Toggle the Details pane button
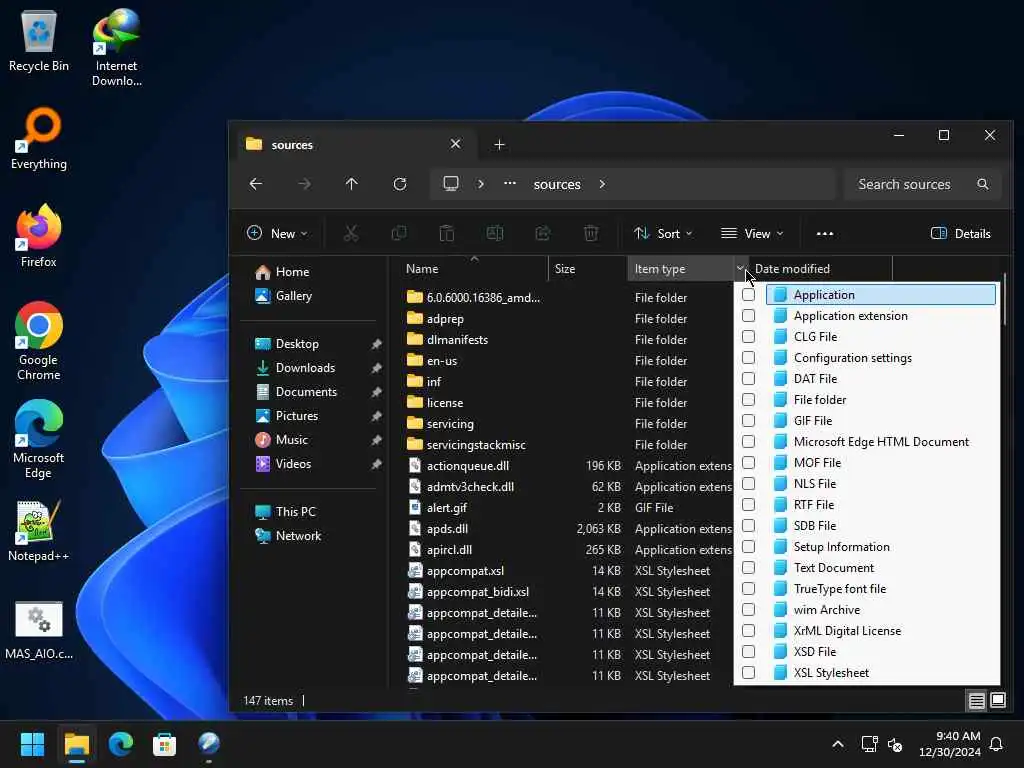Screen dimensions: 1024x768 click(x=961, y=233)
